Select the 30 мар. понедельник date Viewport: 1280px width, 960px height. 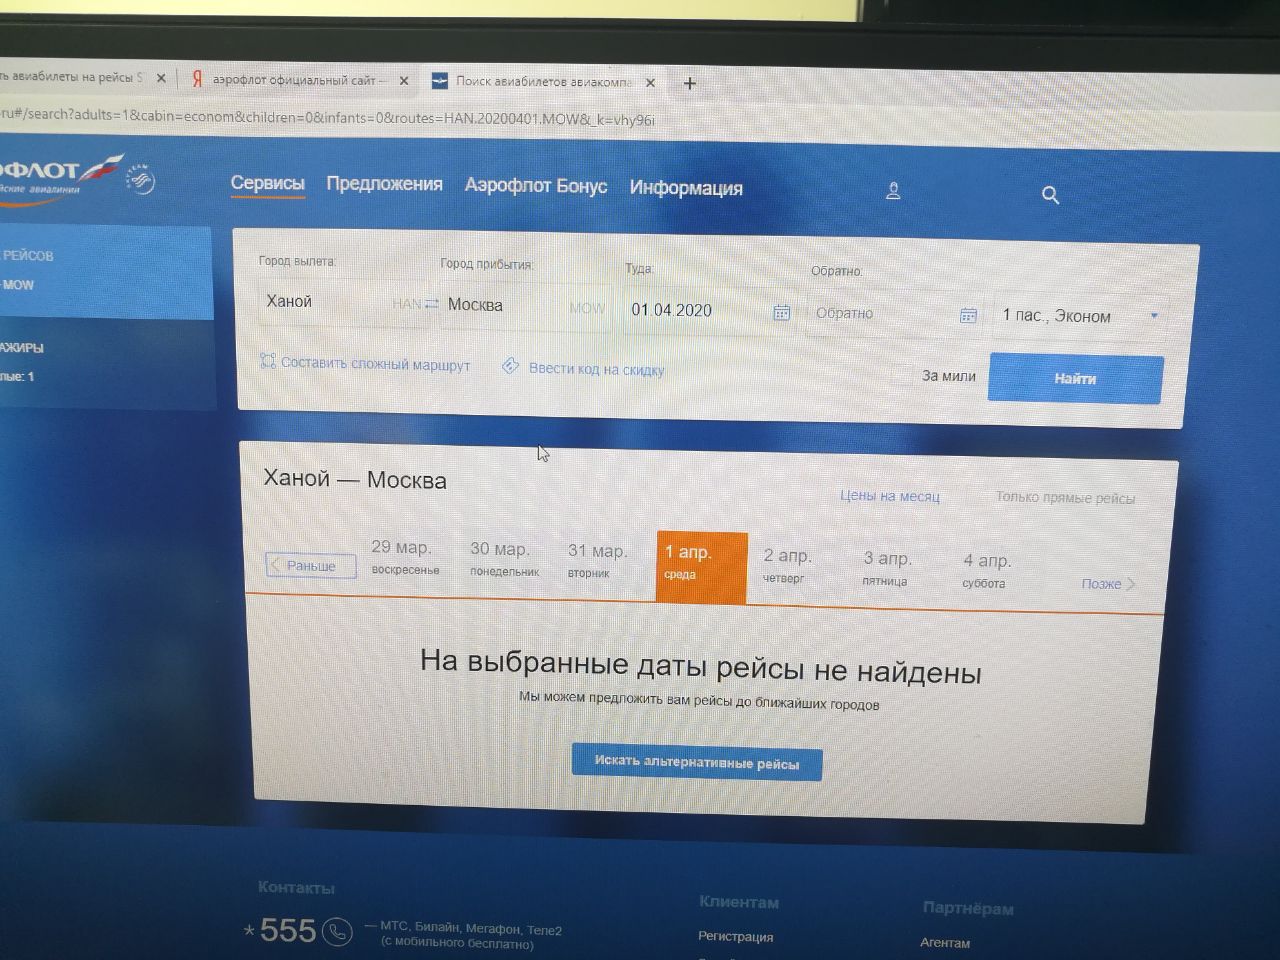click(504, 559)
